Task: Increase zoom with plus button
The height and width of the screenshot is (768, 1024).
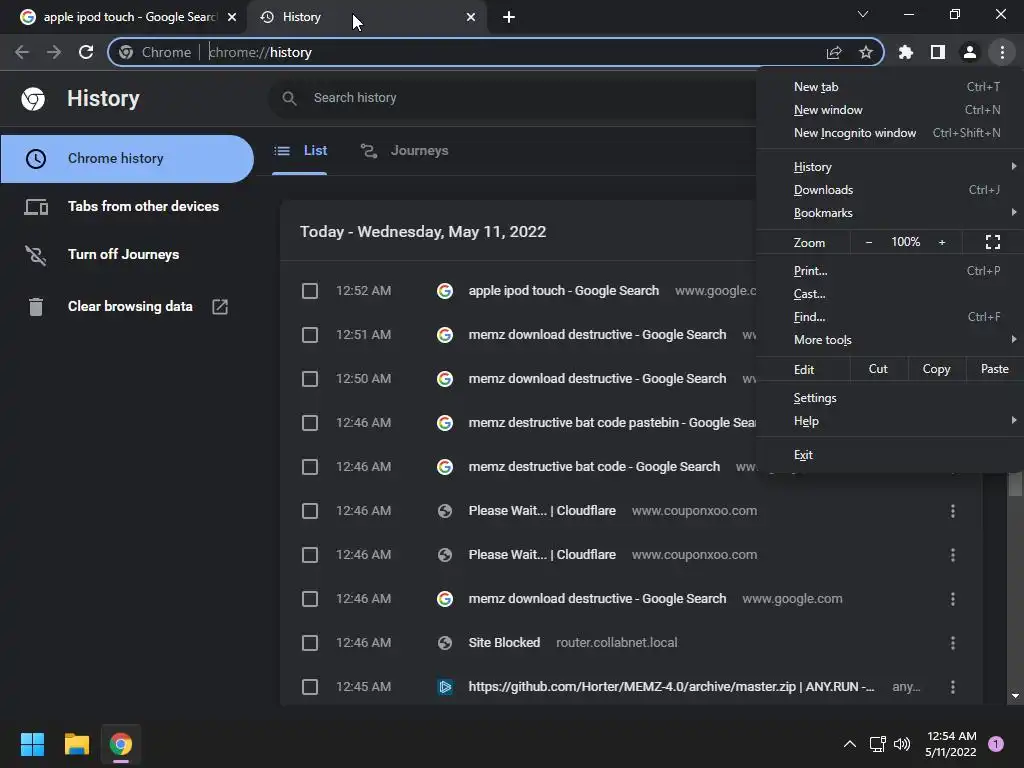Action: coord(942,242)
